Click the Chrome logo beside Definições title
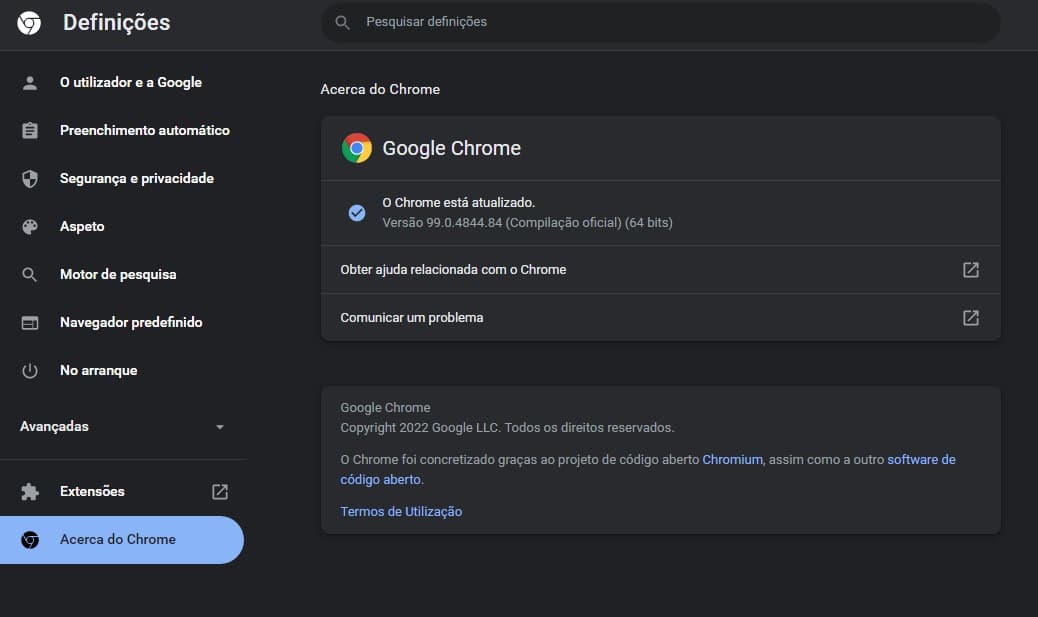 [x=30, y=23]
